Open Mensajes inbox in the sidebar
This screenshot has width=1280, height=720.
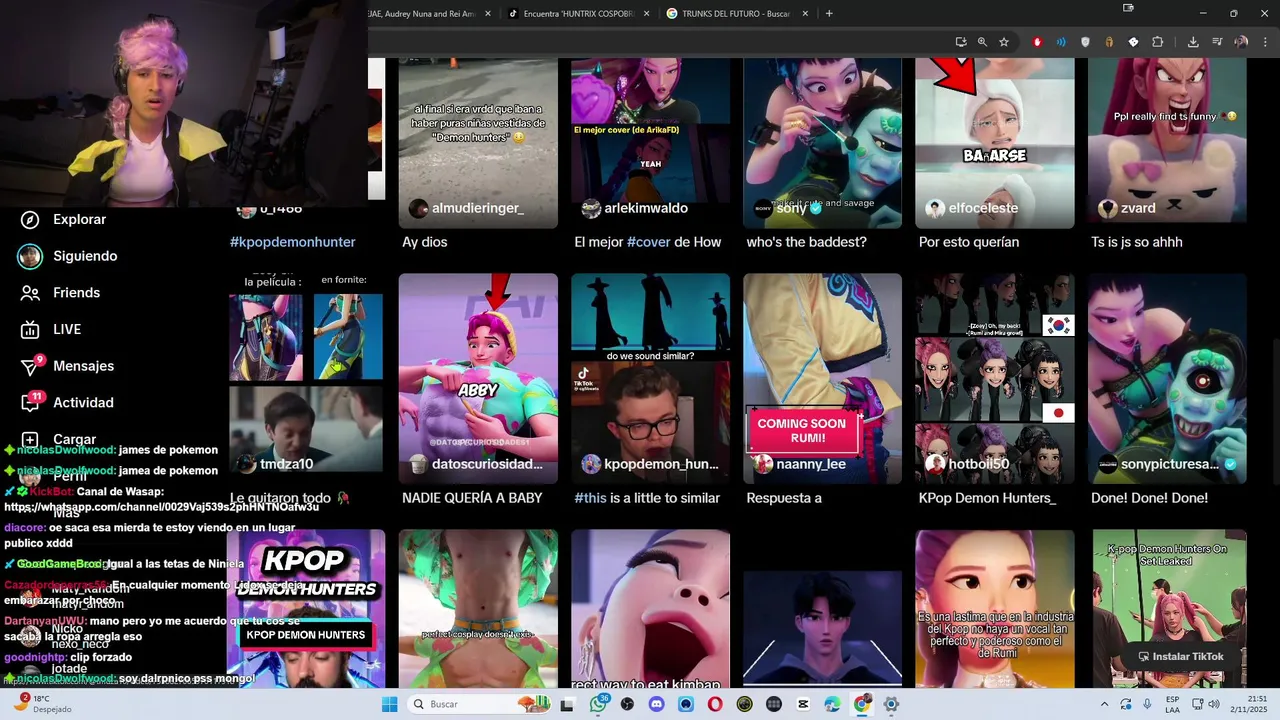pyautogui.click(x=68, y=366)
